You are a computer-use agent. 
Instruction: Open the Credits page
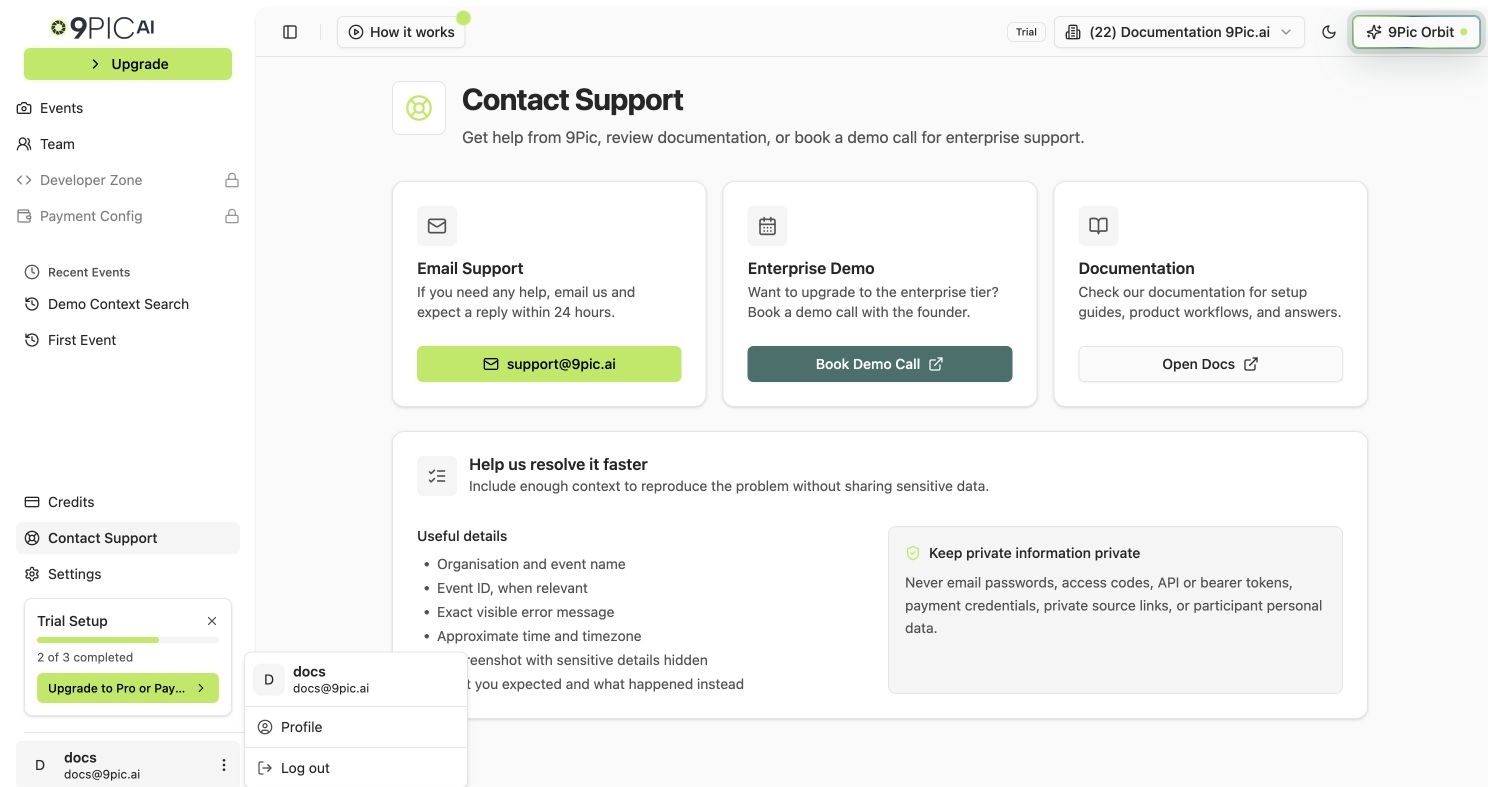point(128,502)
